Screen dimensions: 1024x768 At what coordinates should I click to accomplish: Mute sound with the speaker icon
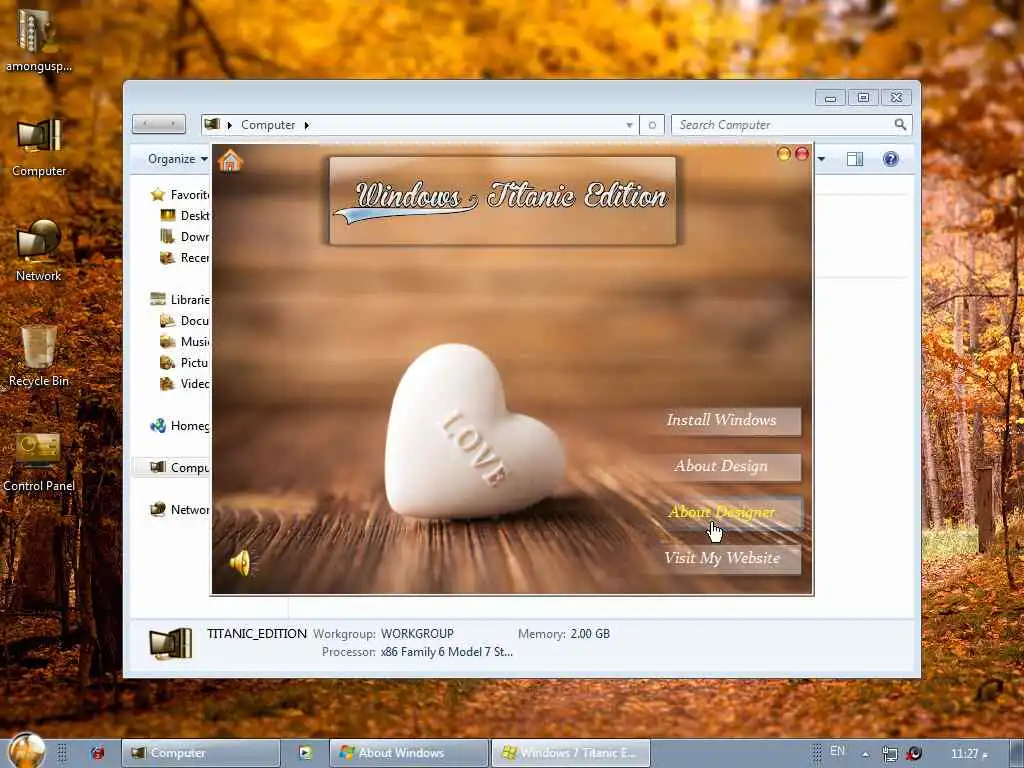point(240,562)
